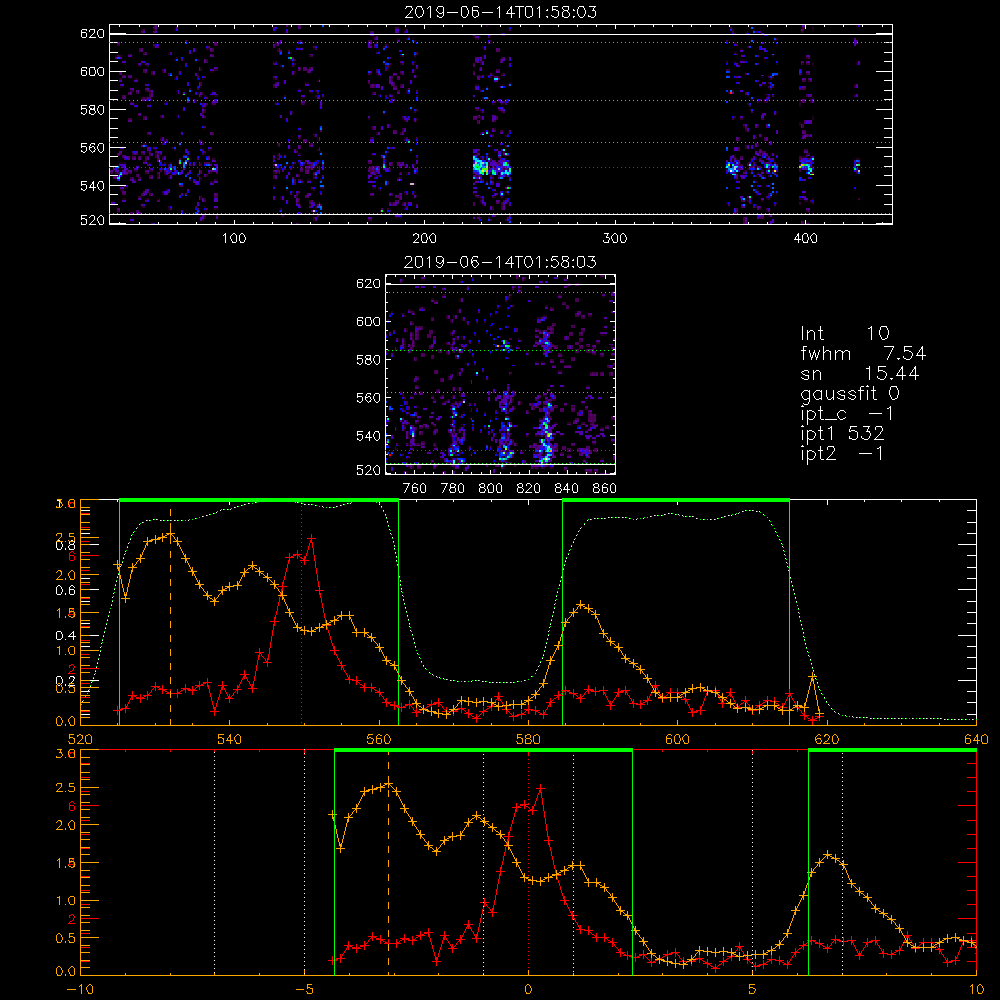The image size is (1000, 1000).
Task: Click x-axis label 600 on profile plot
Action: (678, 740)
